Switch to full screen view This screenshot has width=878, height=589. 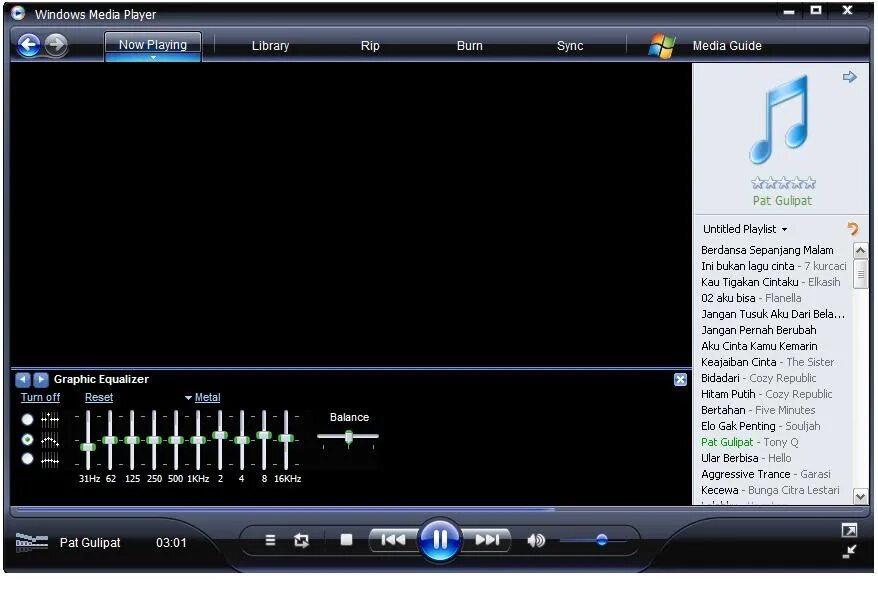[x=849, y=530]
